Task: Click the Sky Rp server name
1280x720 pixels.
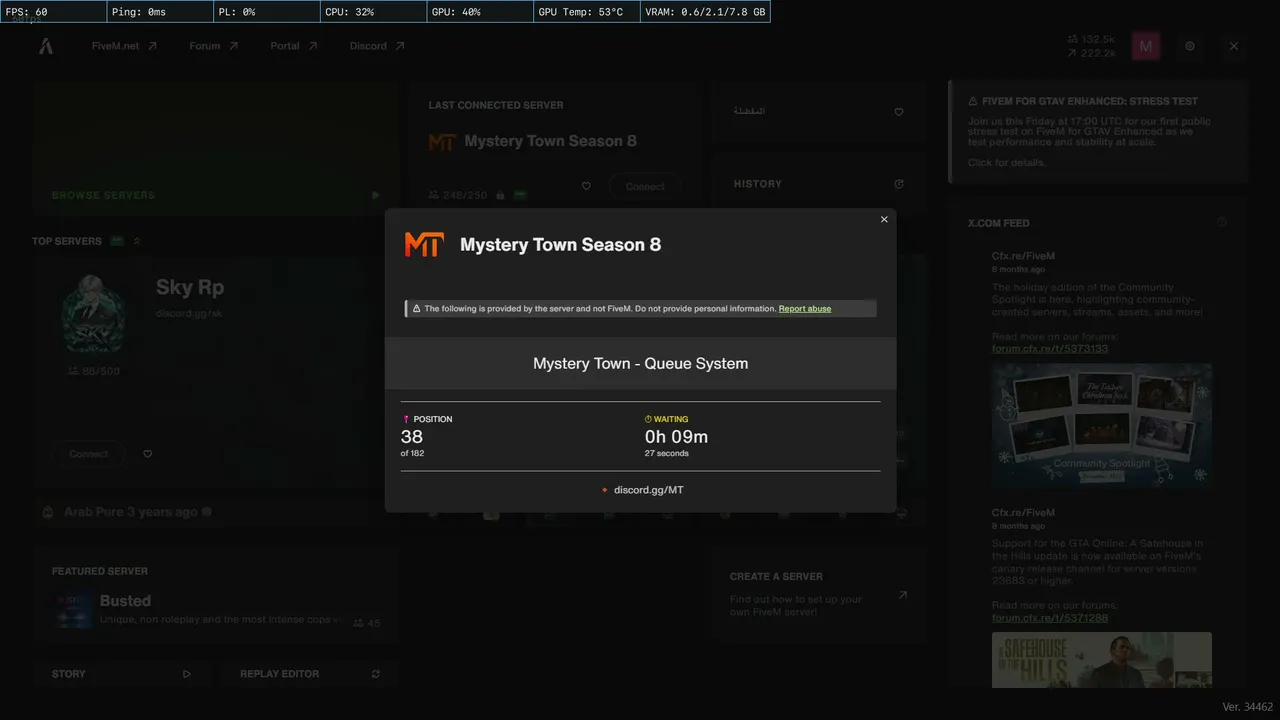Action: coord(190,288)
